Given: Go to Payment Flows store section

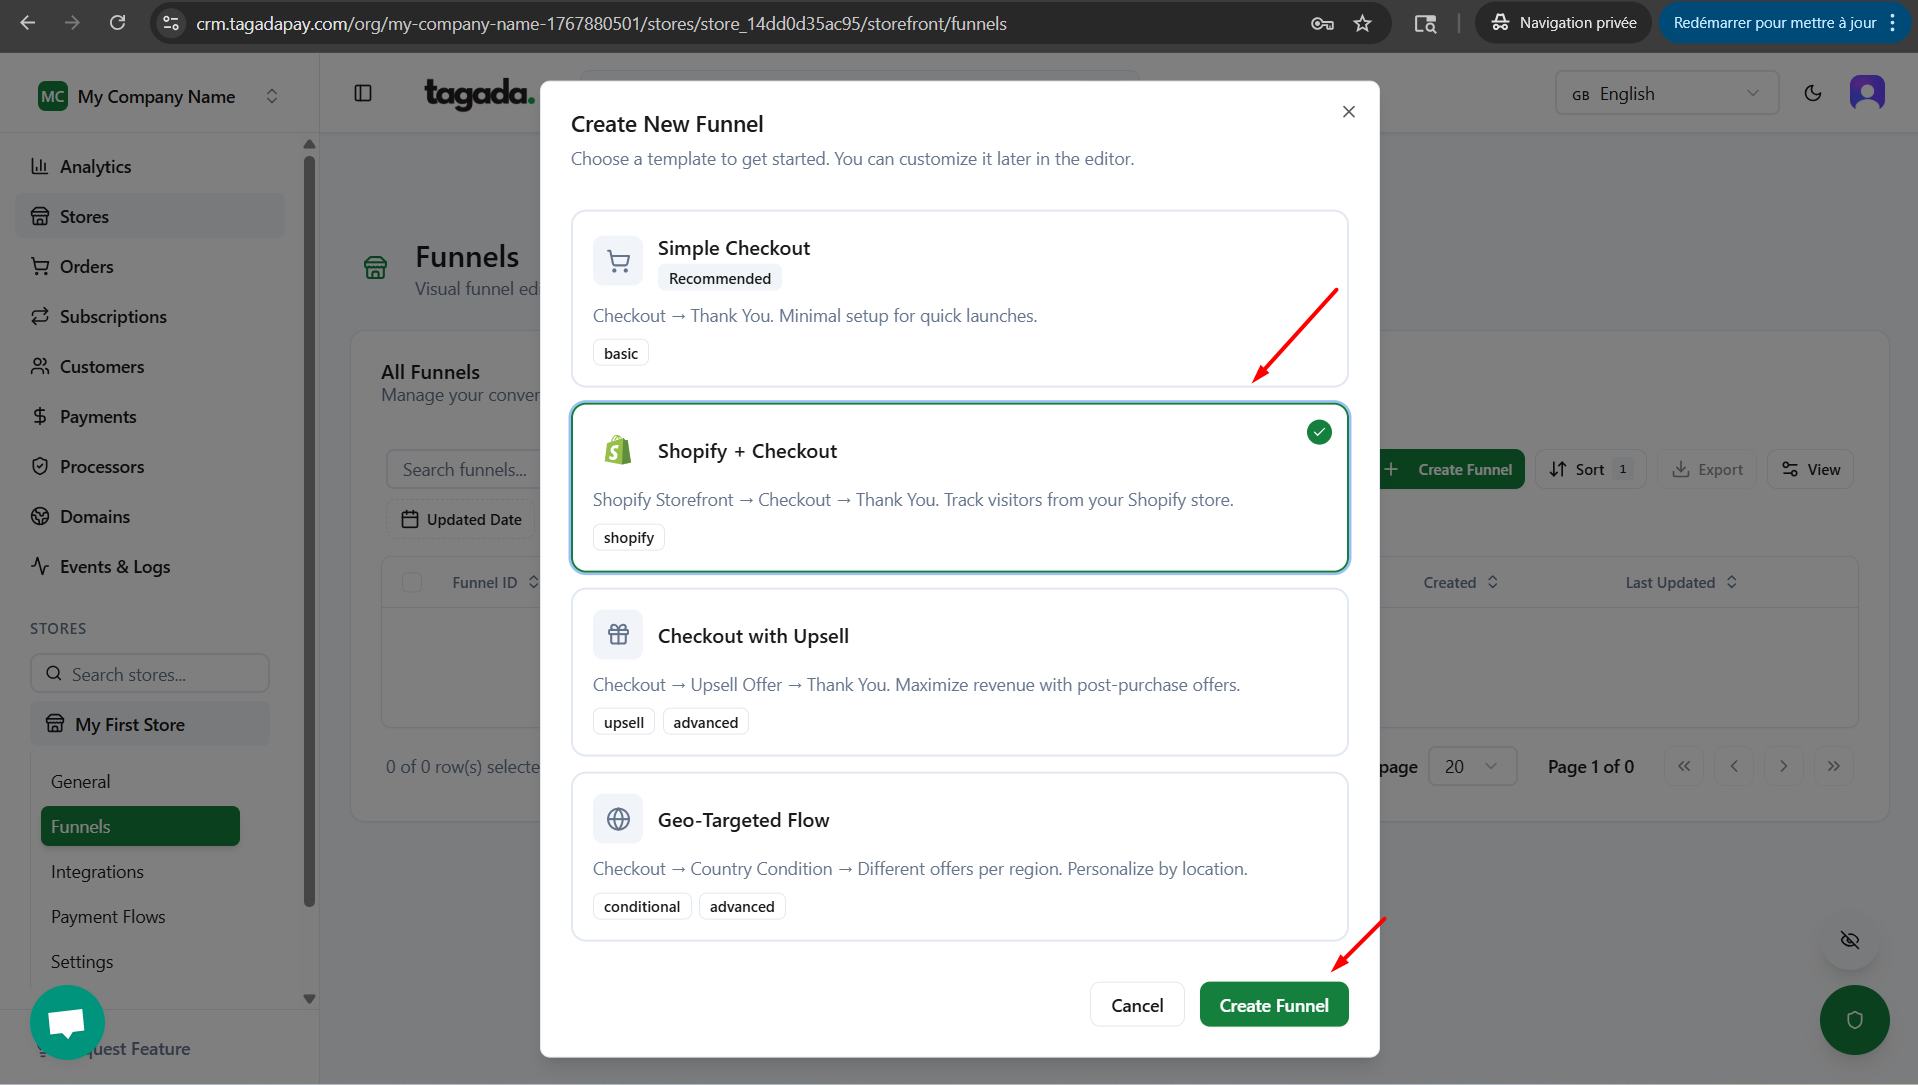Looking at the screenshot, I should [x=108, y=917].
